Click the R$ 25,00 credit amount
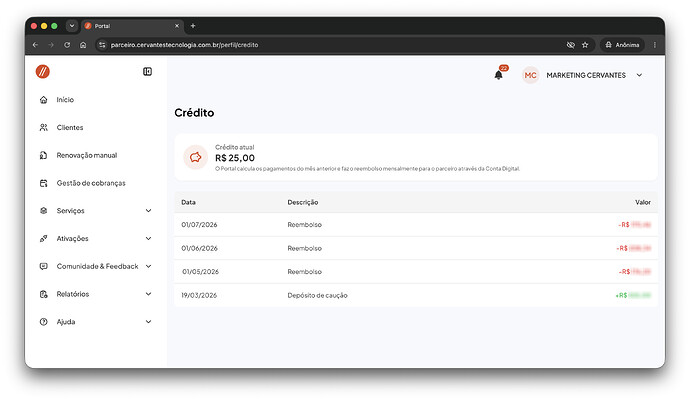The width and height of the screenshot is (690, 401). (x=235, y=158)
